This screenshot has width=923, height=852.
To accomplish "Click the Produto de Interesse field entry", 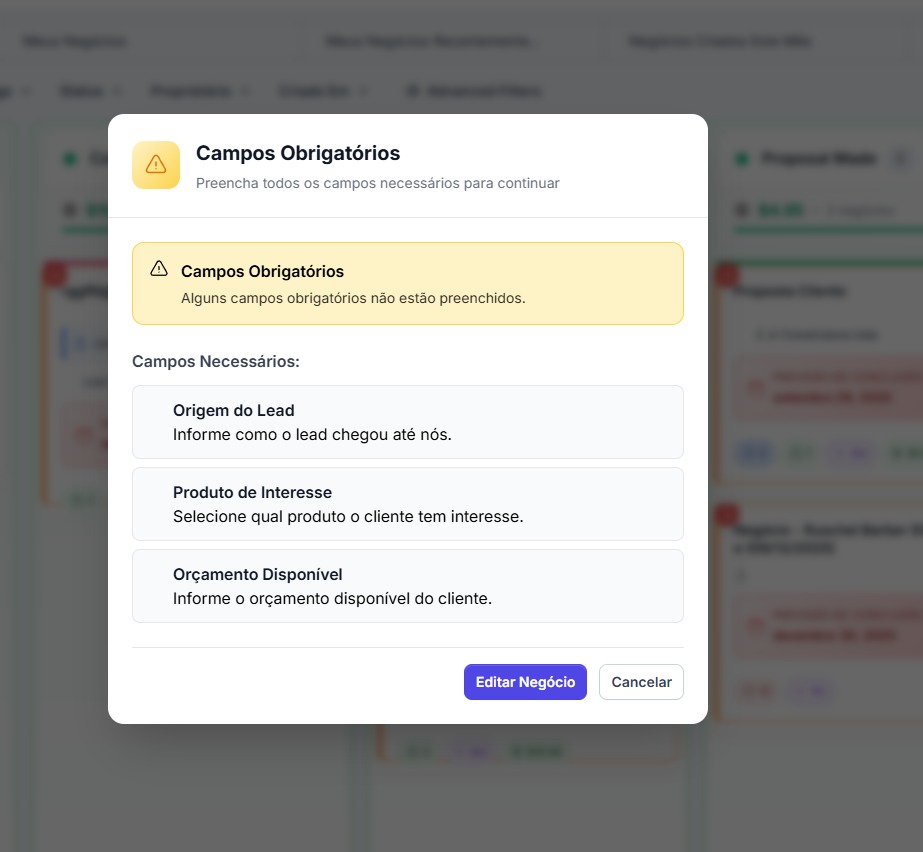I will point(407,504).
